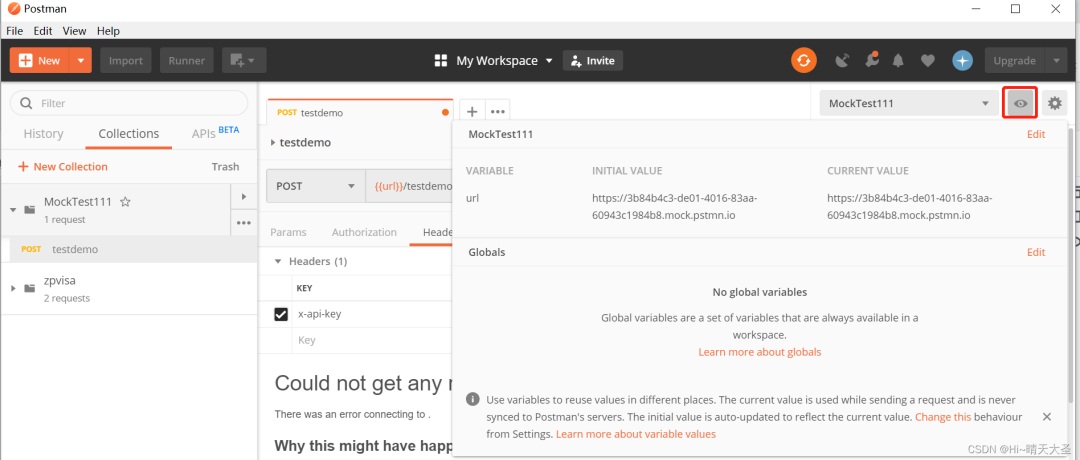The height and width of the screenshot is (460, 1080).
Task: Switch to the History tab
Action: pyautogui.click(x=43, y=134)
